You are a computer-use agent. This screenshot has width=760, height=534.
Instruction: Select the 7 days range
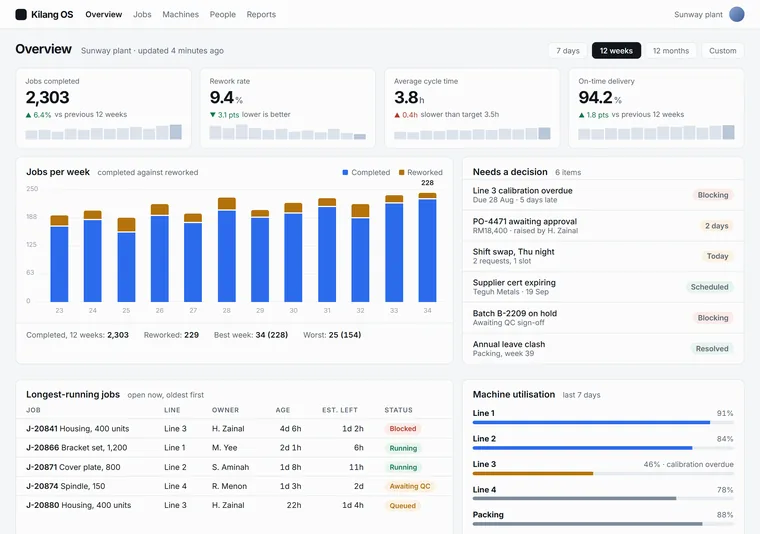[568, 50]
